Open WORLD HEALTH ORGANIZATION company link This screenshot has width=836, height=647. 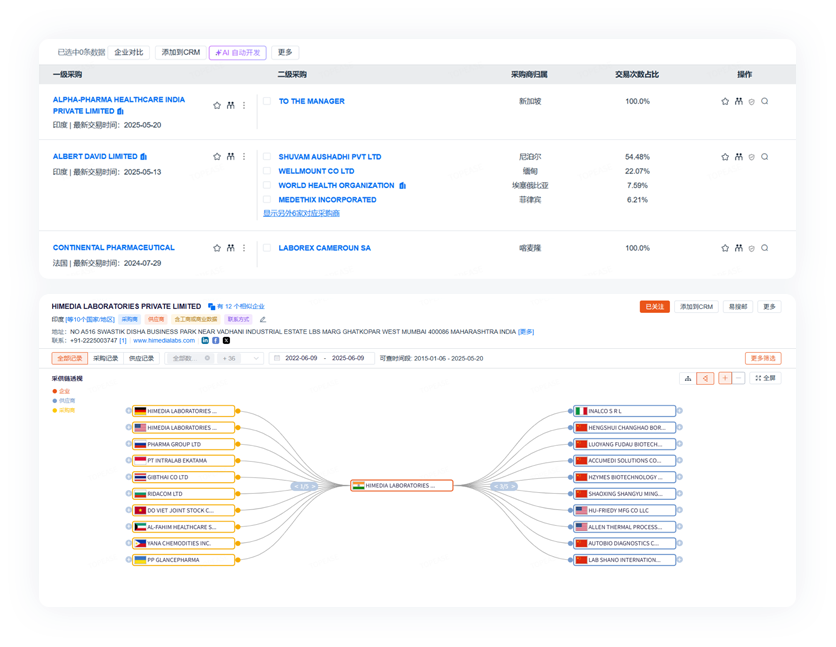[x=336, y=185]
